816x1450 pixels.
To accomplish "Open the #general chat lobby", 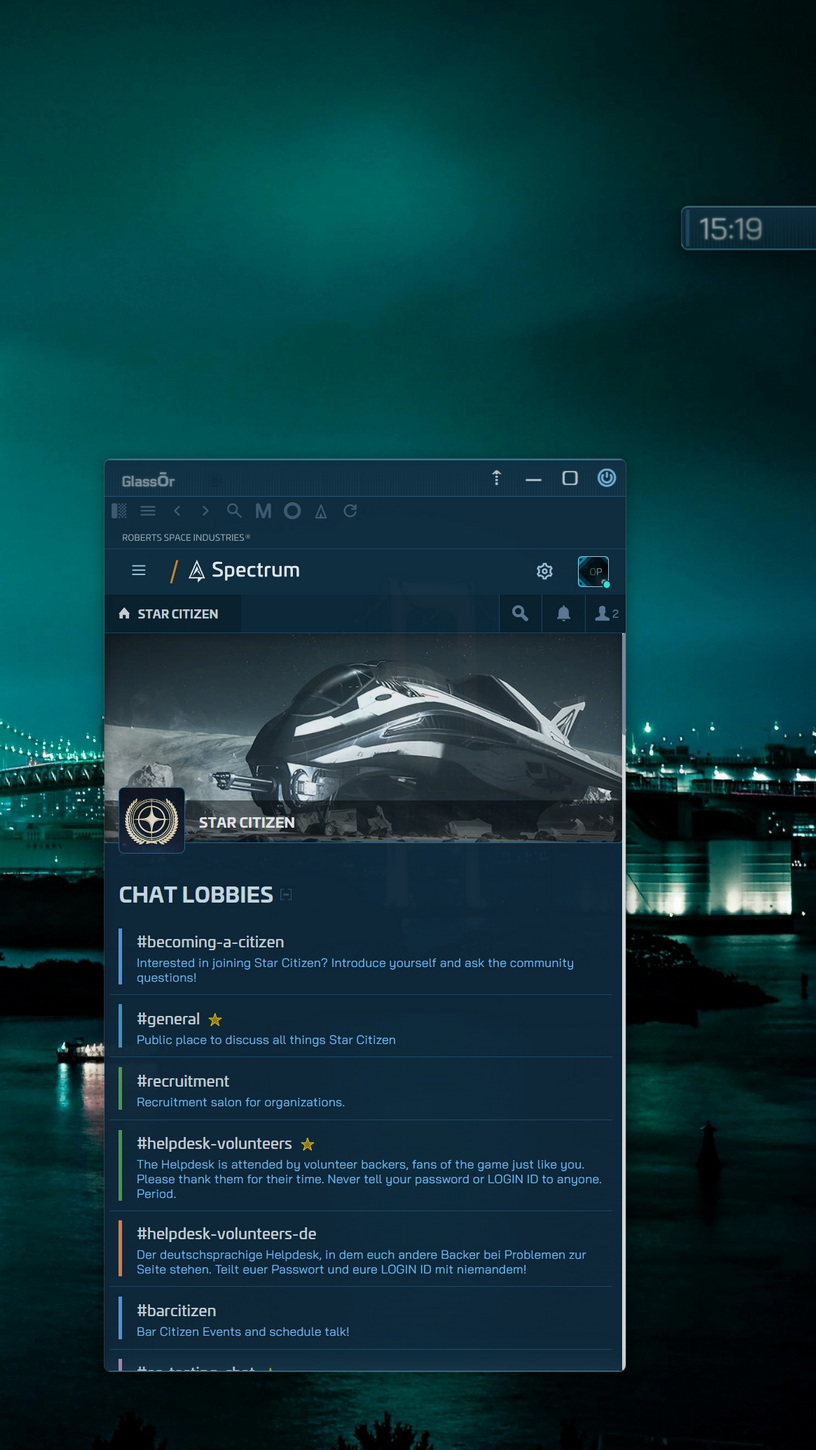I will point(168,1019).
